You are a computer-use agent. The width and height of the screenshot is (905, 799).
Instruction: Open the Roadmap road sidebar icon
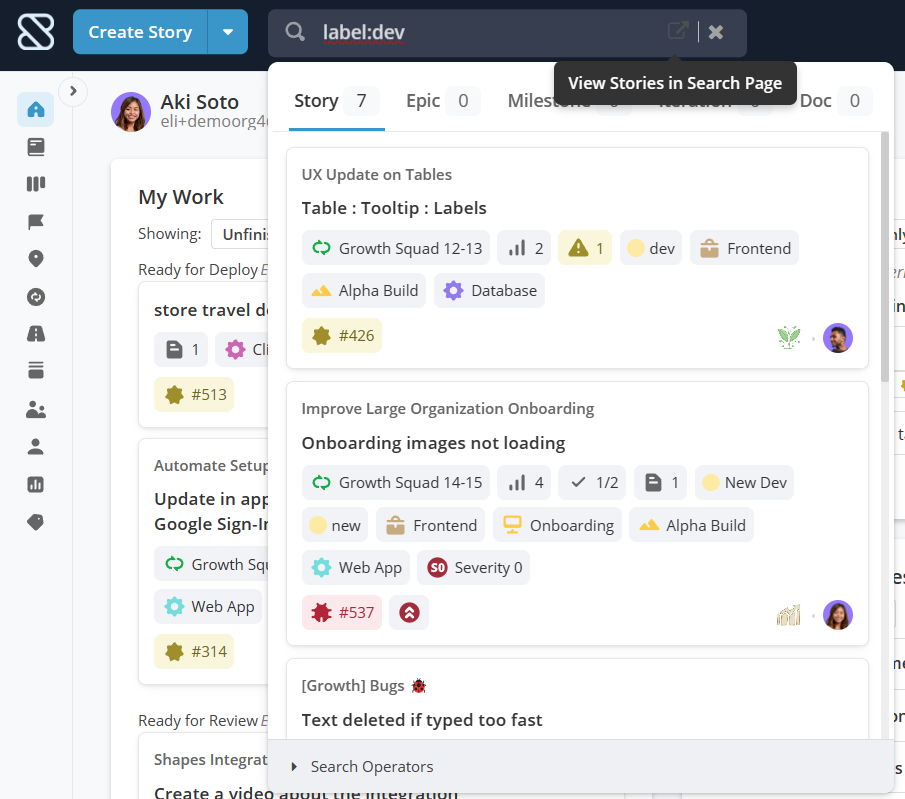click(x=36, y=334)
